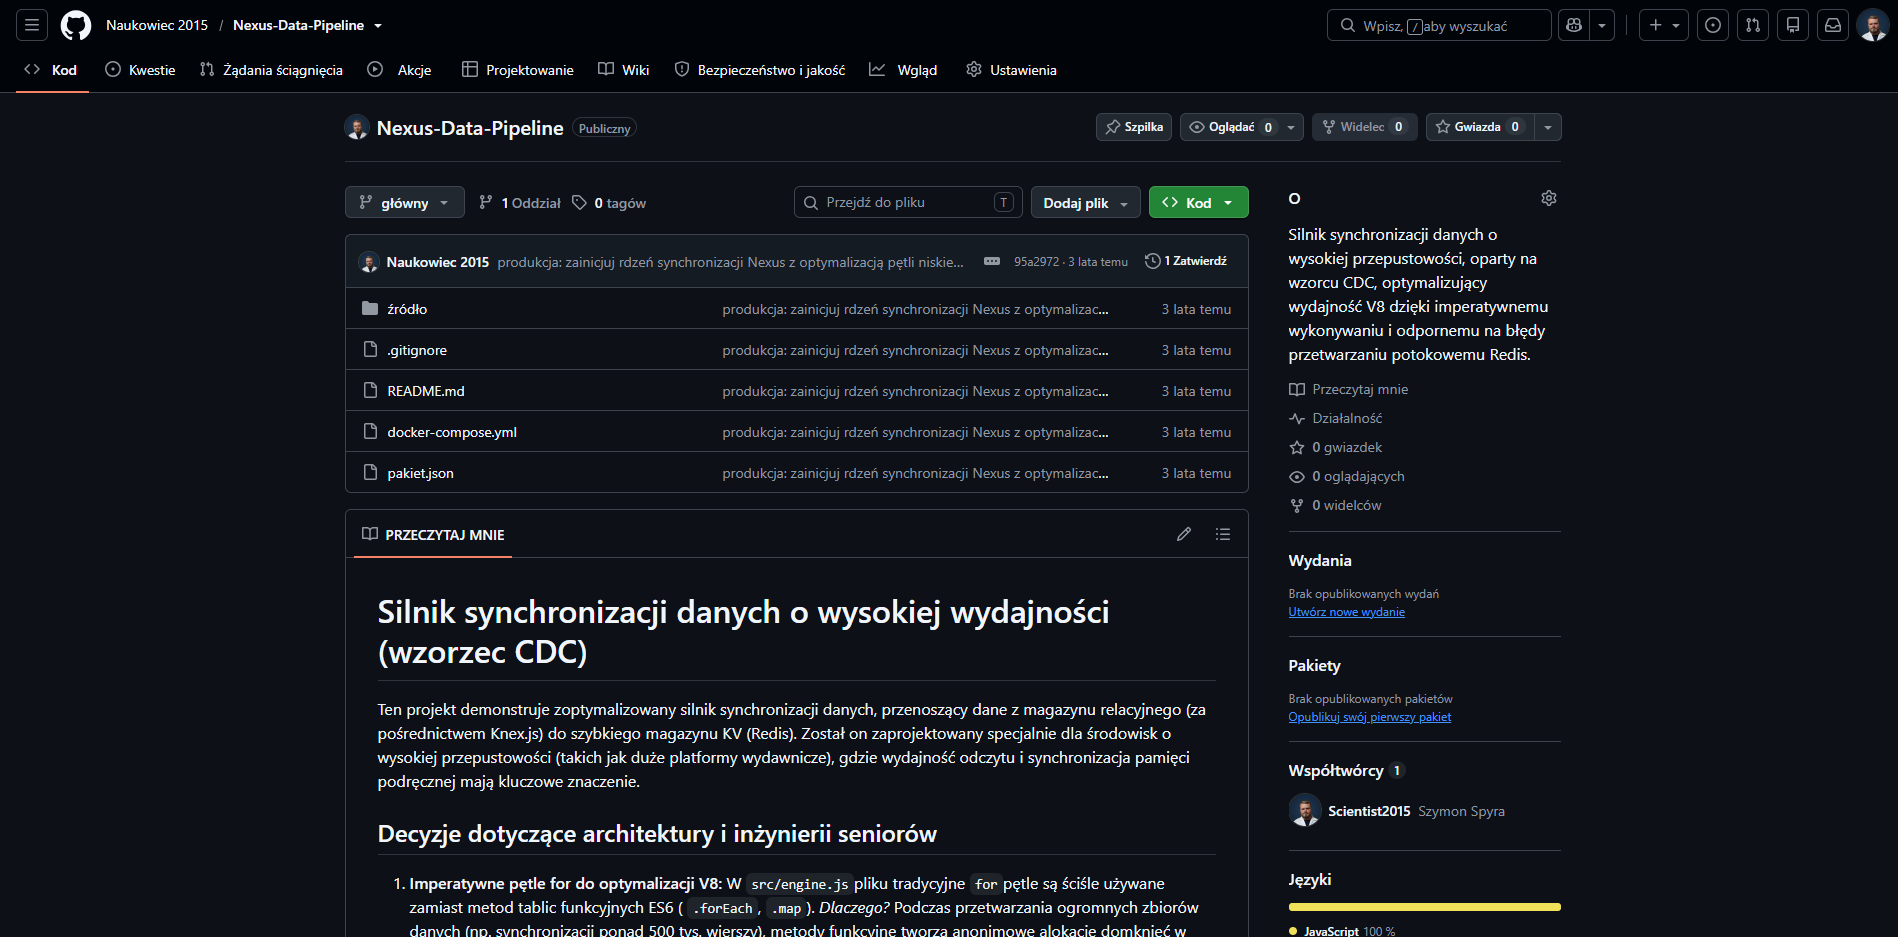
Task: Click the file icon next to docker-compose.yml
Action: (370, 431)
